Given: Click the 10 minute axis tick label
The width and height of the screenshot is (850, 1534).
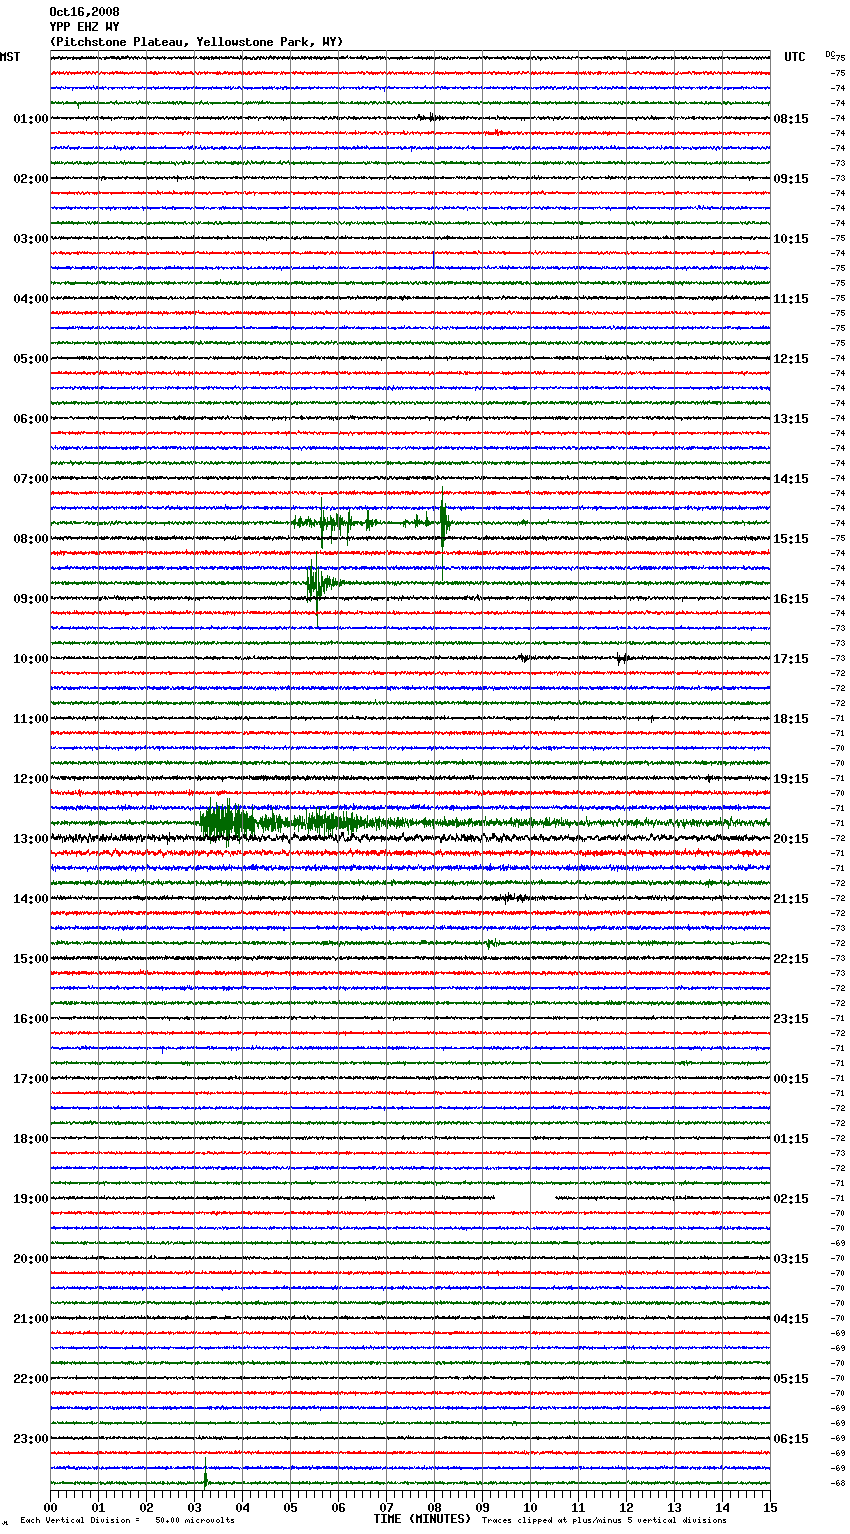Looking at the screenshot, I should 531,1508.
